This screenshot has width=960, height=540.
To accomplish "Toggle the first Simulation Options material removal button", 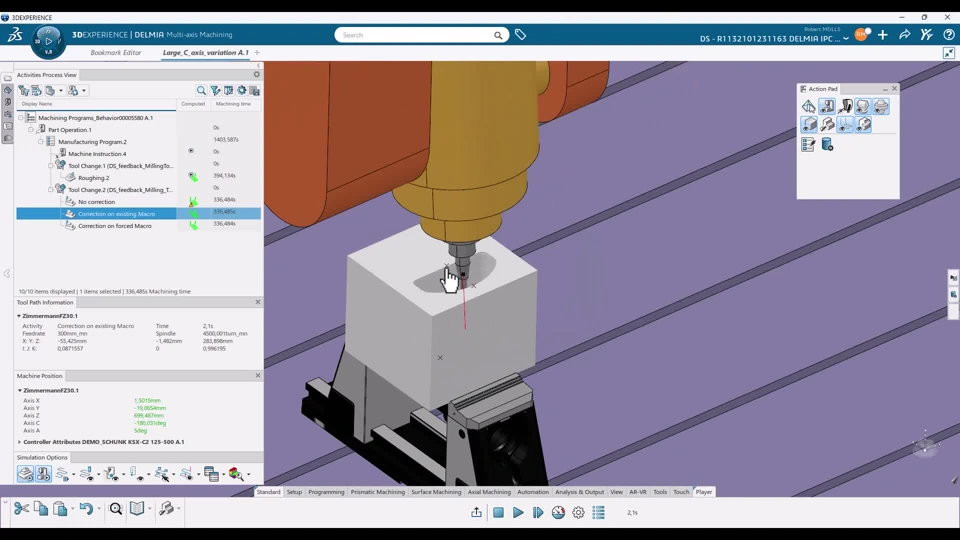I will coord(25,474).
